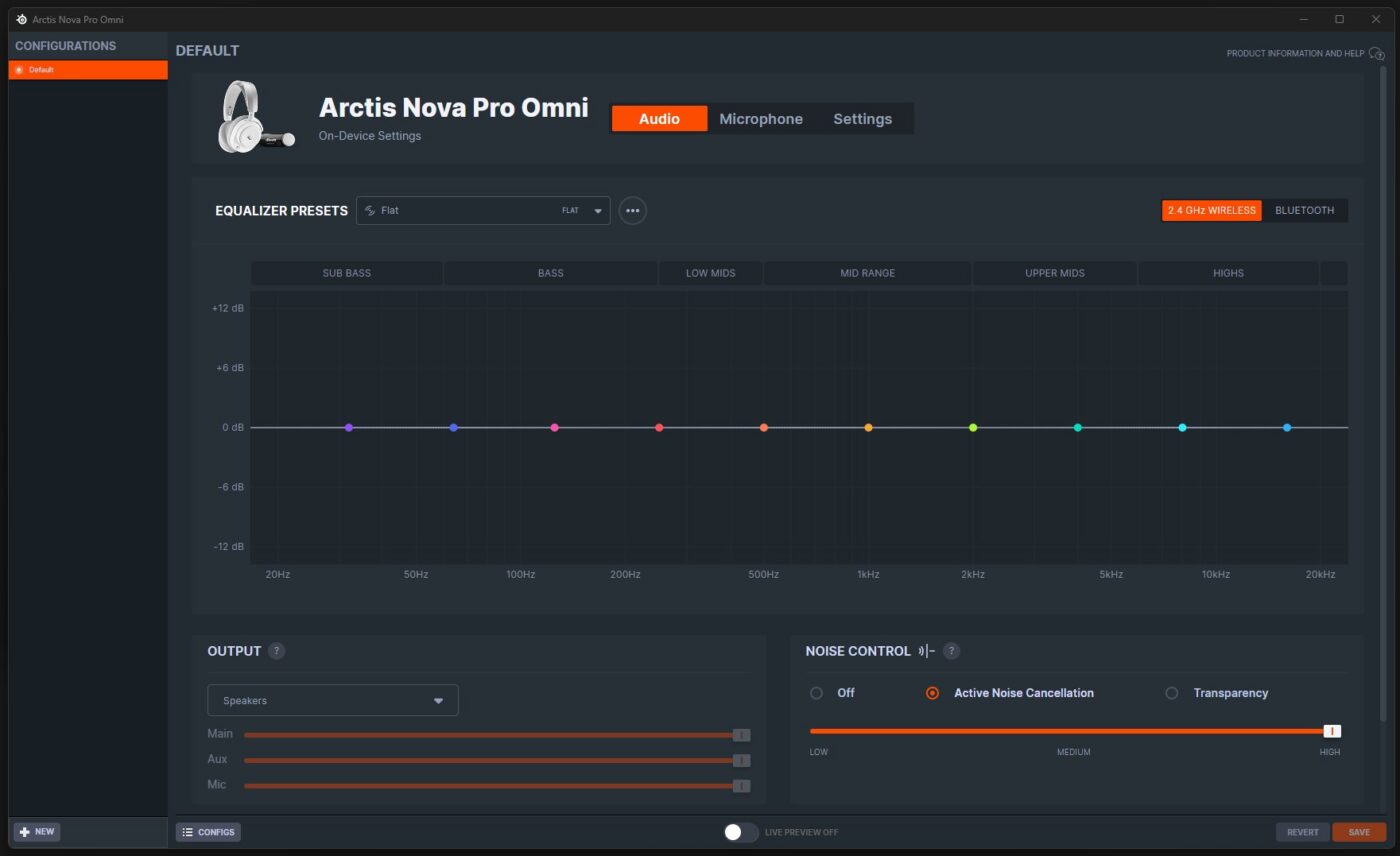The height and width of the screenshot is (856, 1400).
Task: Open the CONFIGS panel button
Action: click(208, 832)
